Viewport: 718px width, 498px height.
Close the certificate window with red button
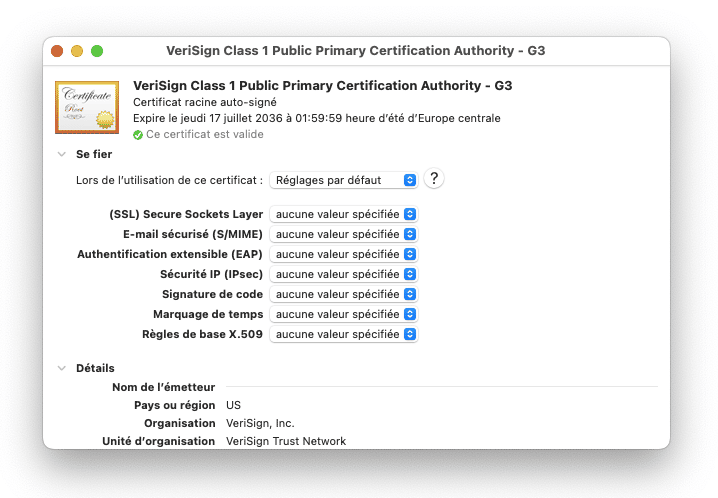[57, 51]
